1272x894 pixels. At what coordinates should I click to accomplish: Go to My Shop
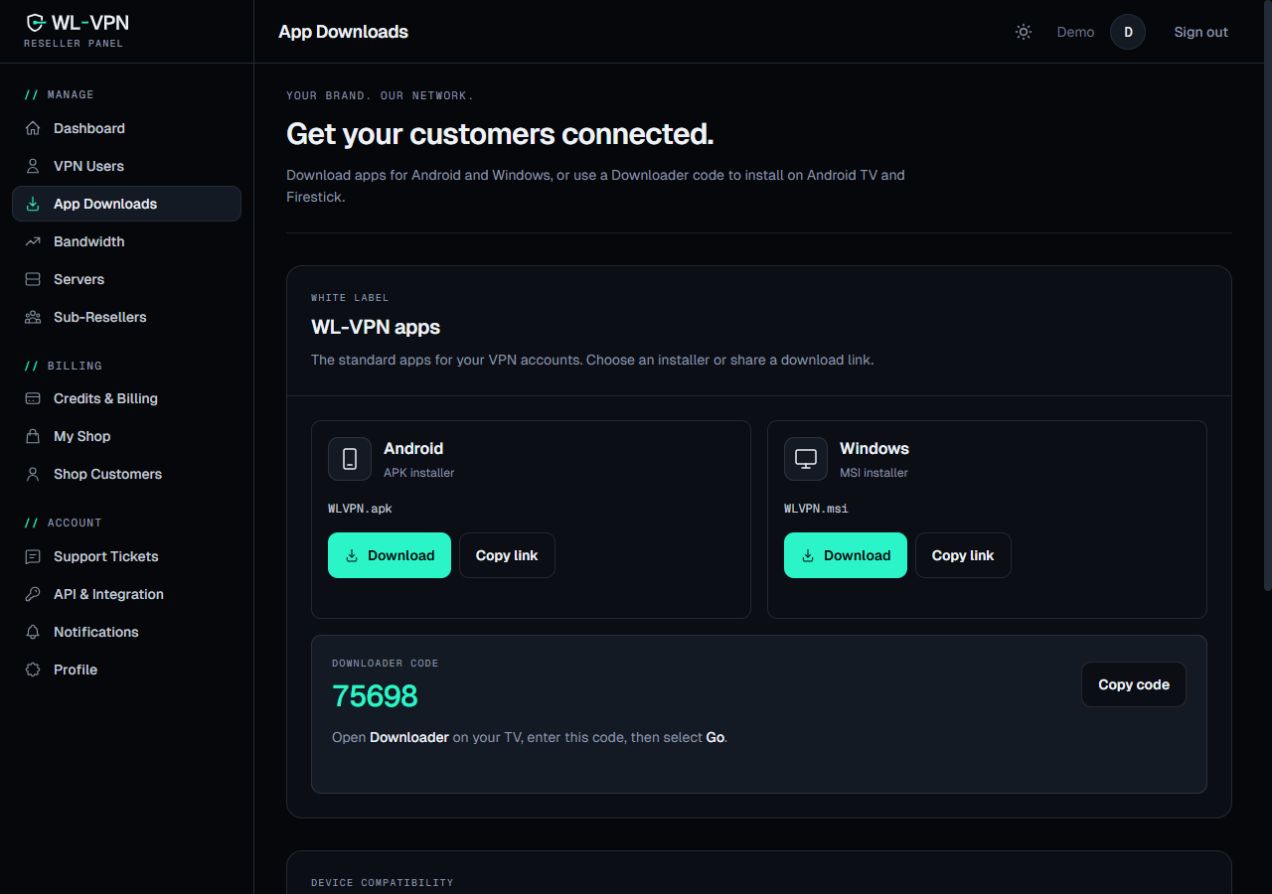126,436
